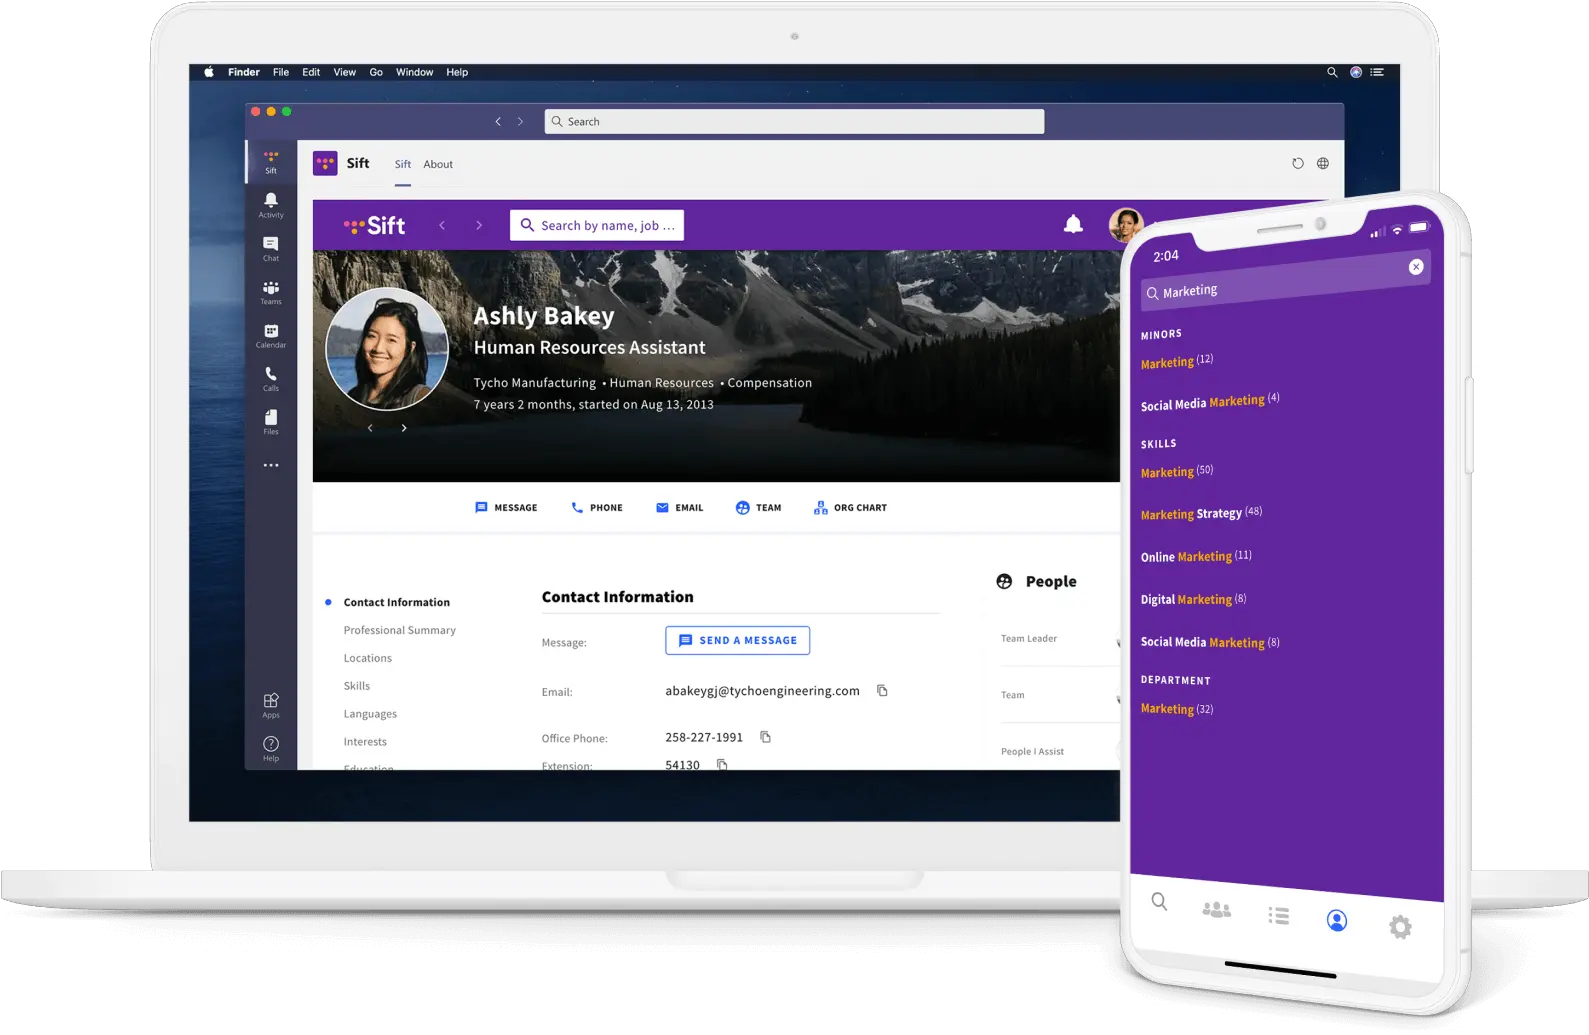The width and height of the screenshot is (1589, 1035).
Task: Open Teams section in sidebar
Action: click(x=271, y=292)
